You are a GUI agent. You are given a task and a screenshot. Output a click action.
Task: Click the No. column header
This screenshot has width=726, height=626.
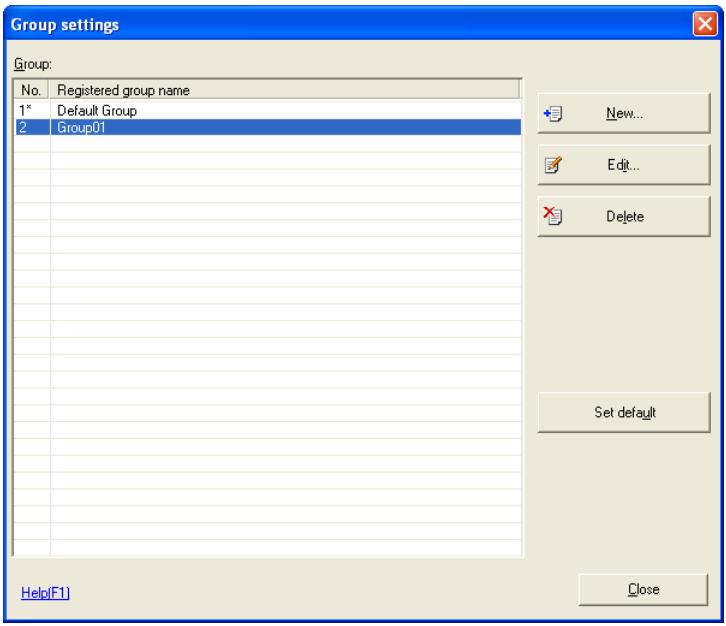31,90
